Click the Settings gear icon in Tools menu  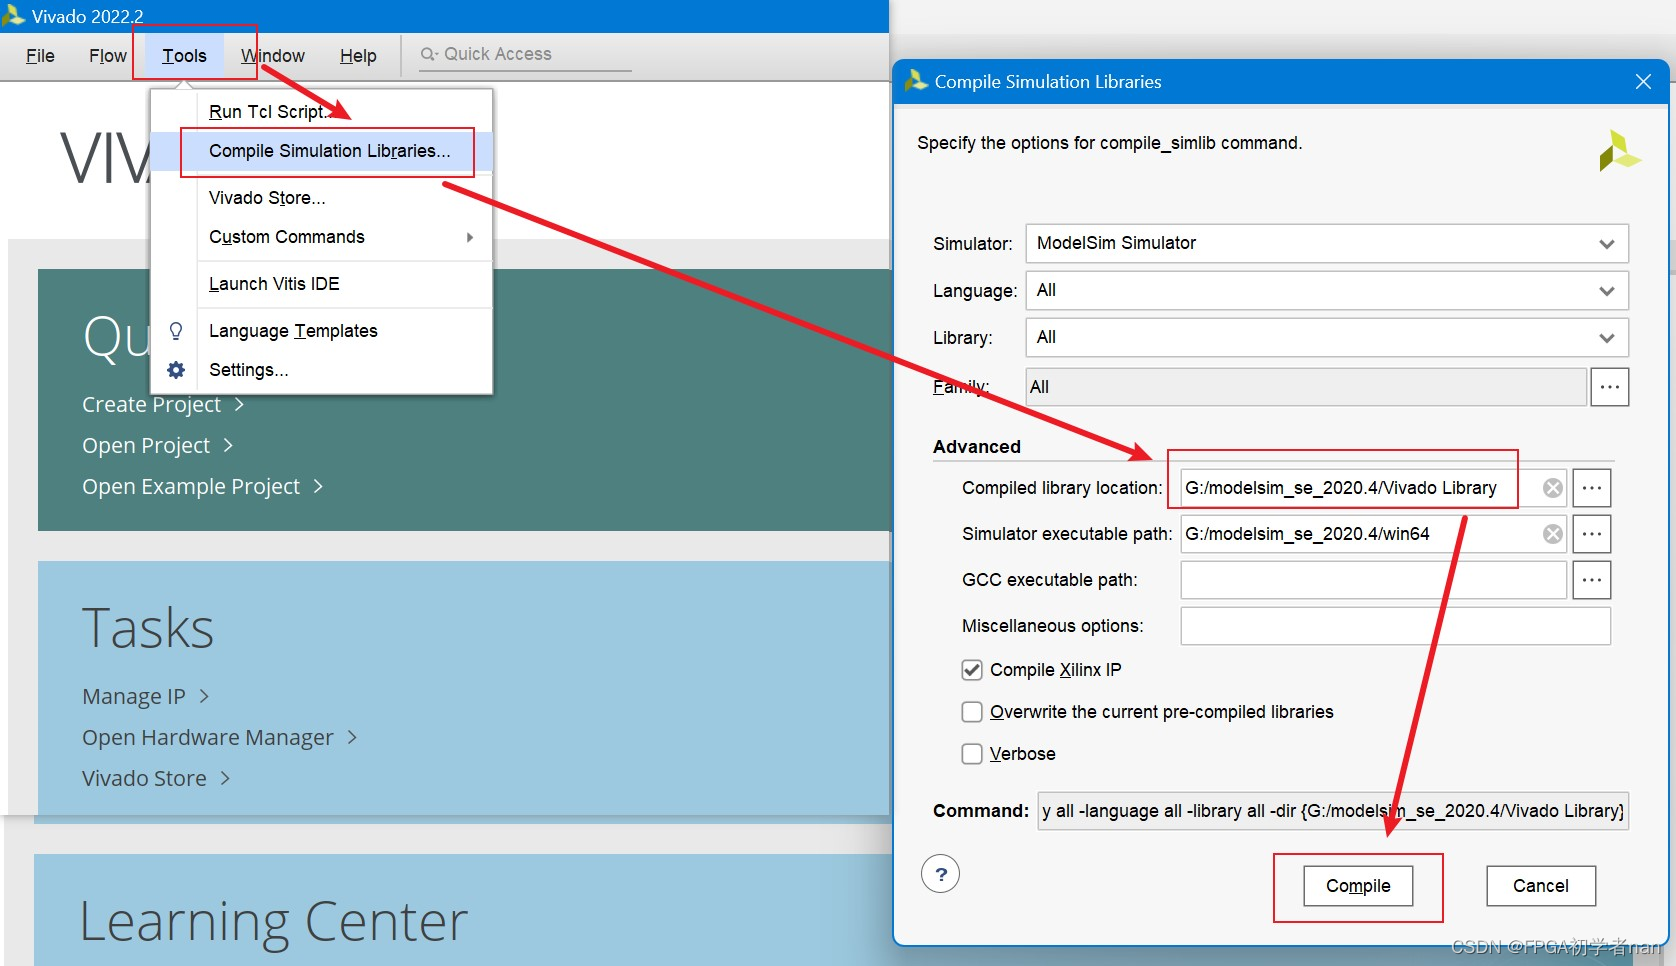(176, 370)
